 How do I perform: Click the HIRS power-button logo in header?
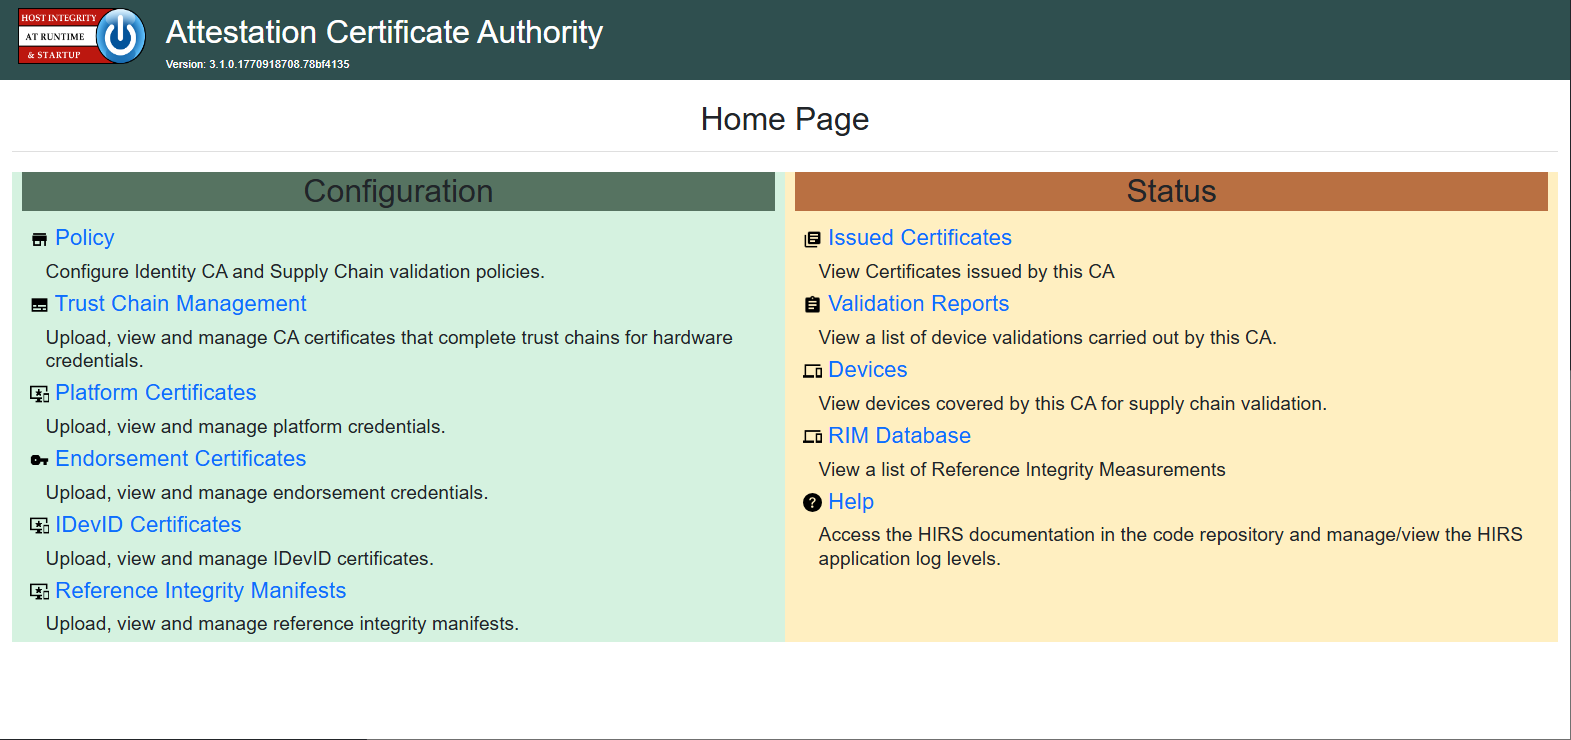pos(82,36)
